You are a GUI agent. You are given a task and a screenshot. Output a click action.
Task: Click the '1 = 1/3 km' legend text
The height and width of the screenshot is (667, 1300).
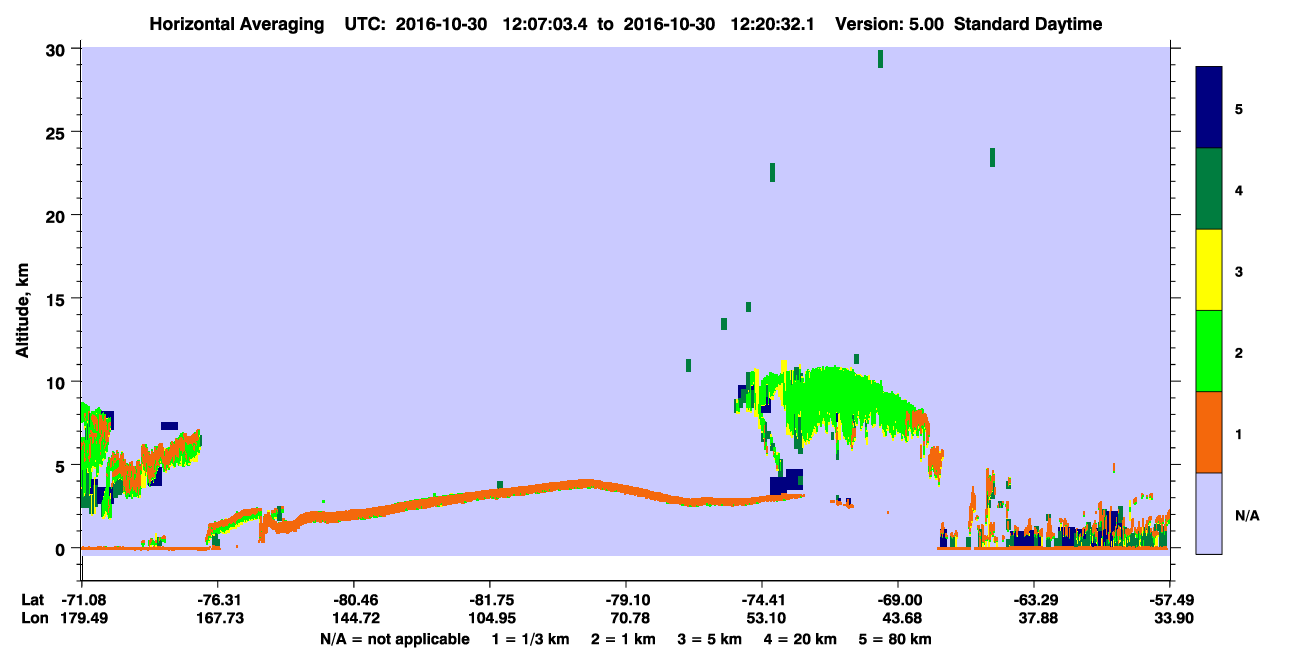click(531, 639)
